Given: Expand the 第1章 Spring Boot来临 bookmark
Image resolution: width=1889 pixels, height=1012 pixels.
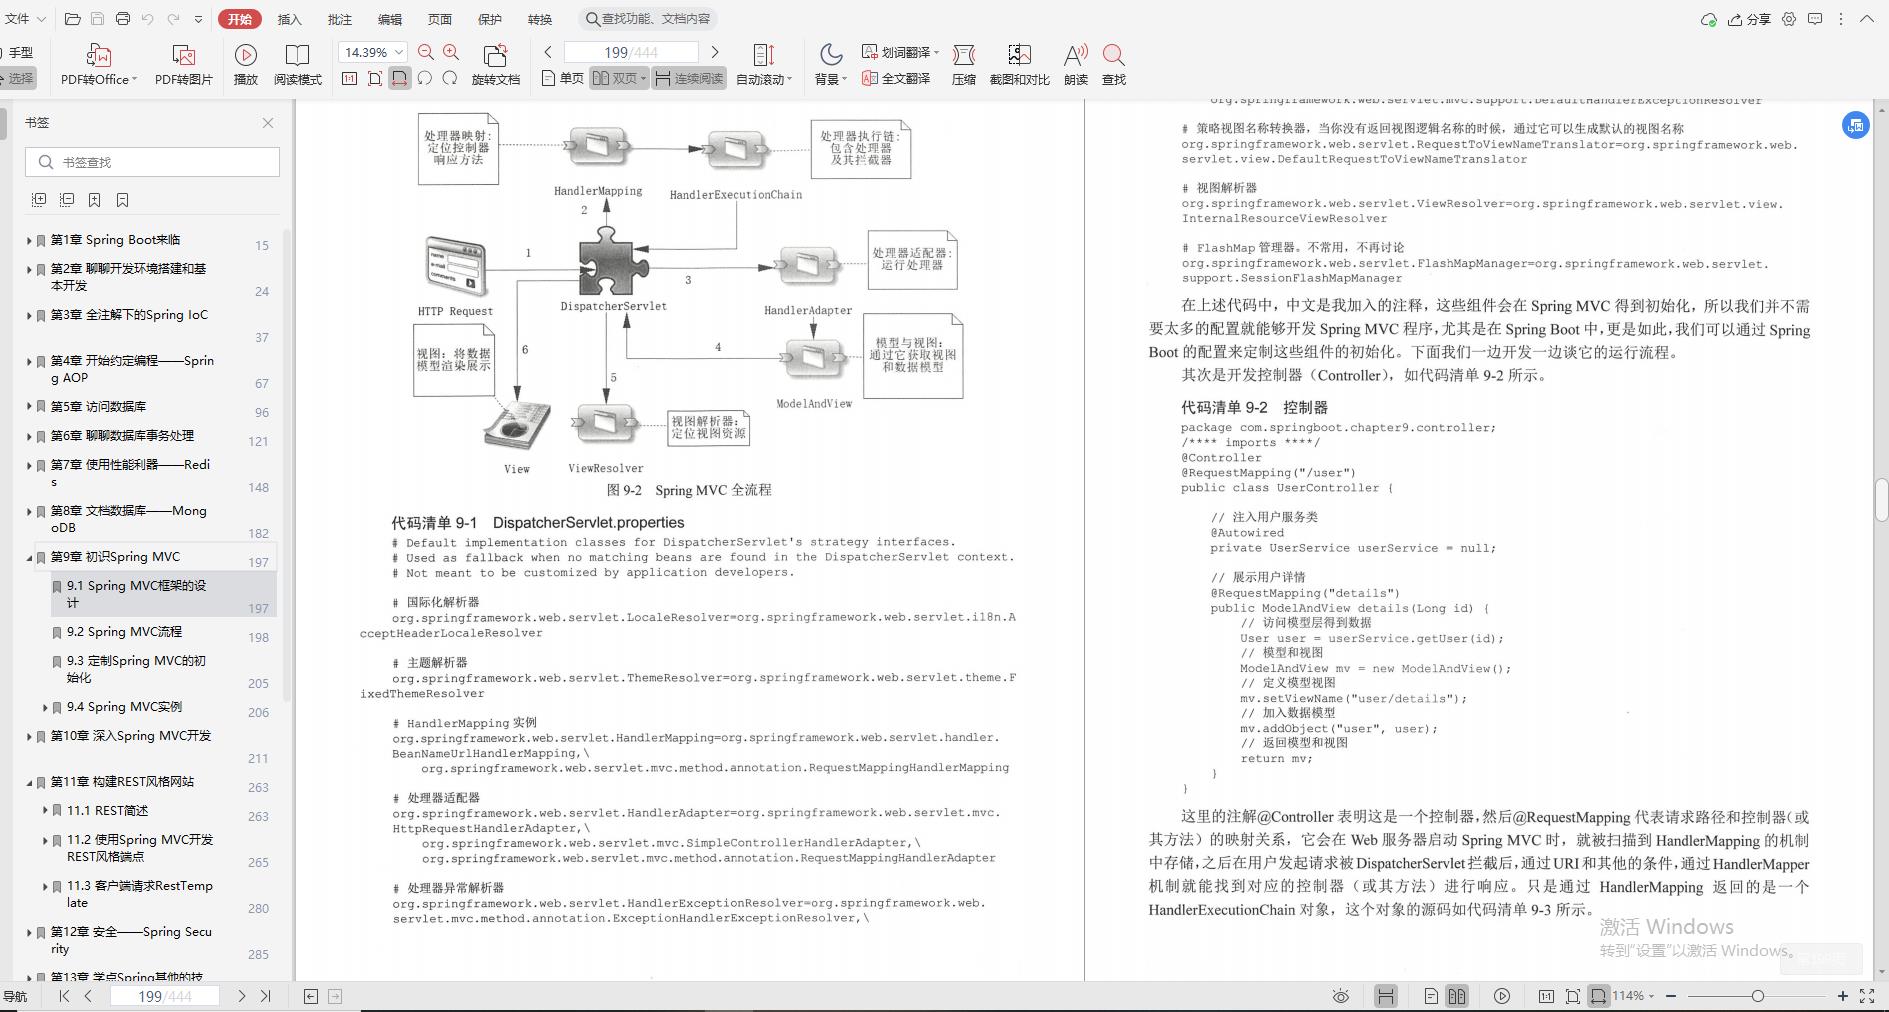Looking at the screenshot, I should [29, 240].
